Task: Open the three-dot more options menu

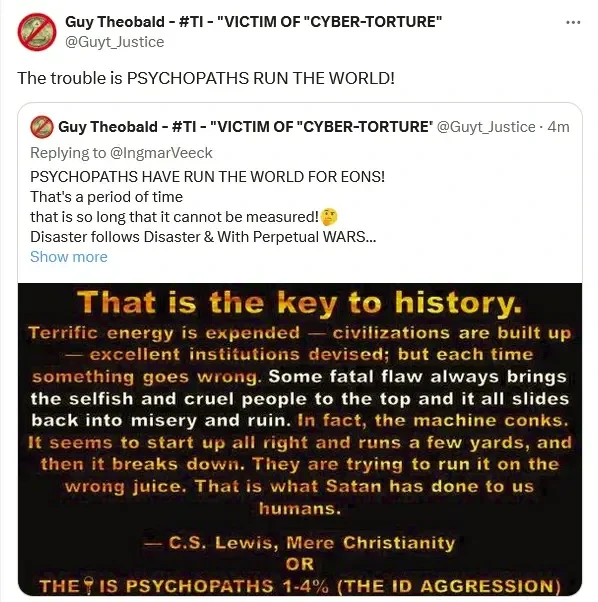Action: click(x=573, y=22)
